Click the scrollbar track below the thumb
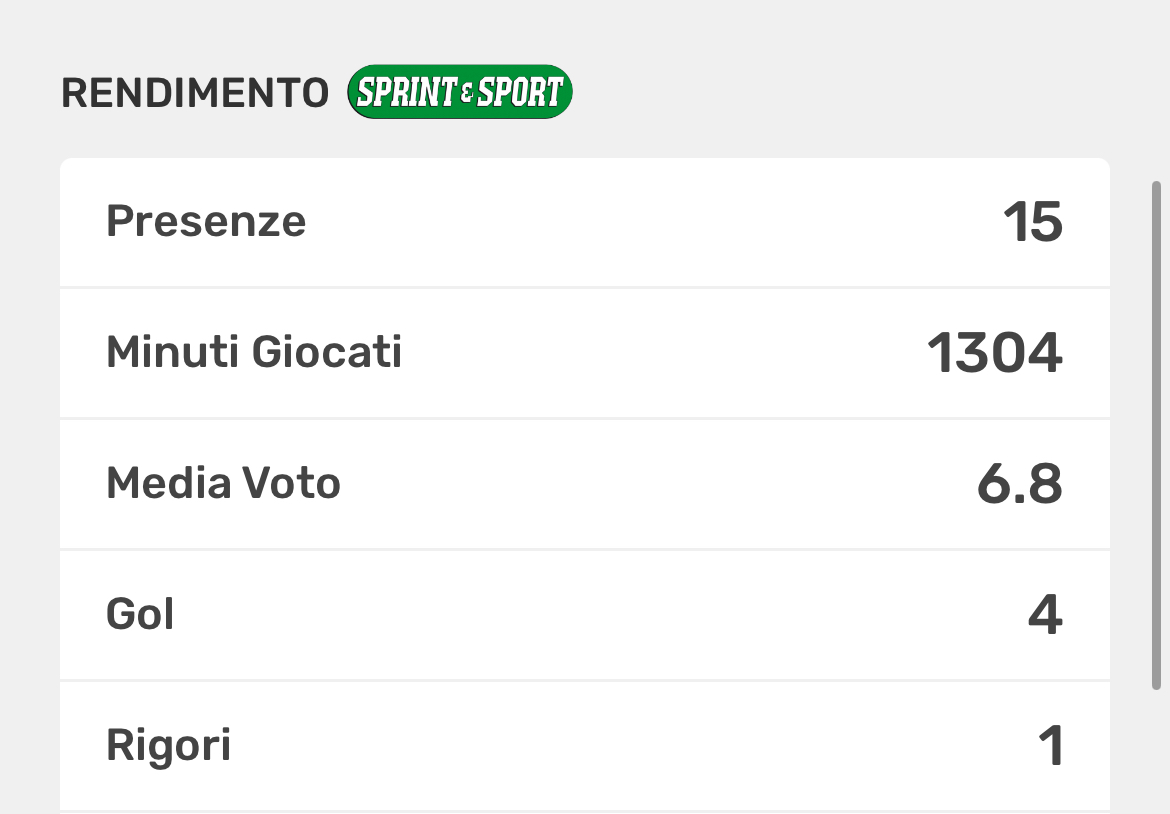 click(1156, 750)
